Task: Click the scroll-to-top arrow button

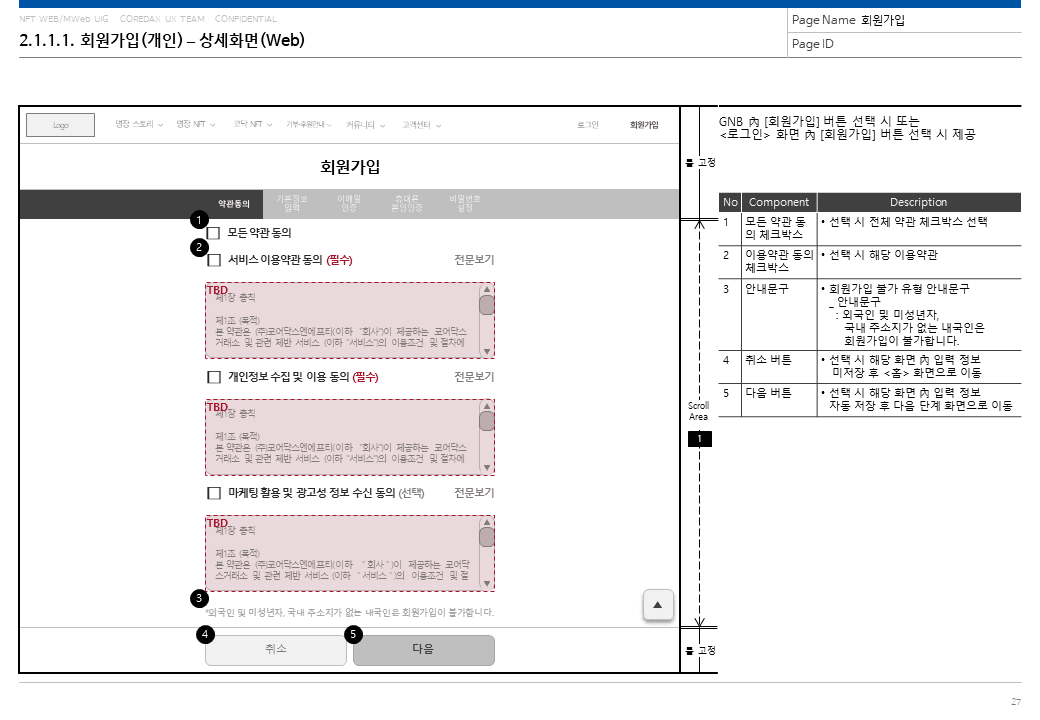Action: pyautogui.click(x=657, y=605)
